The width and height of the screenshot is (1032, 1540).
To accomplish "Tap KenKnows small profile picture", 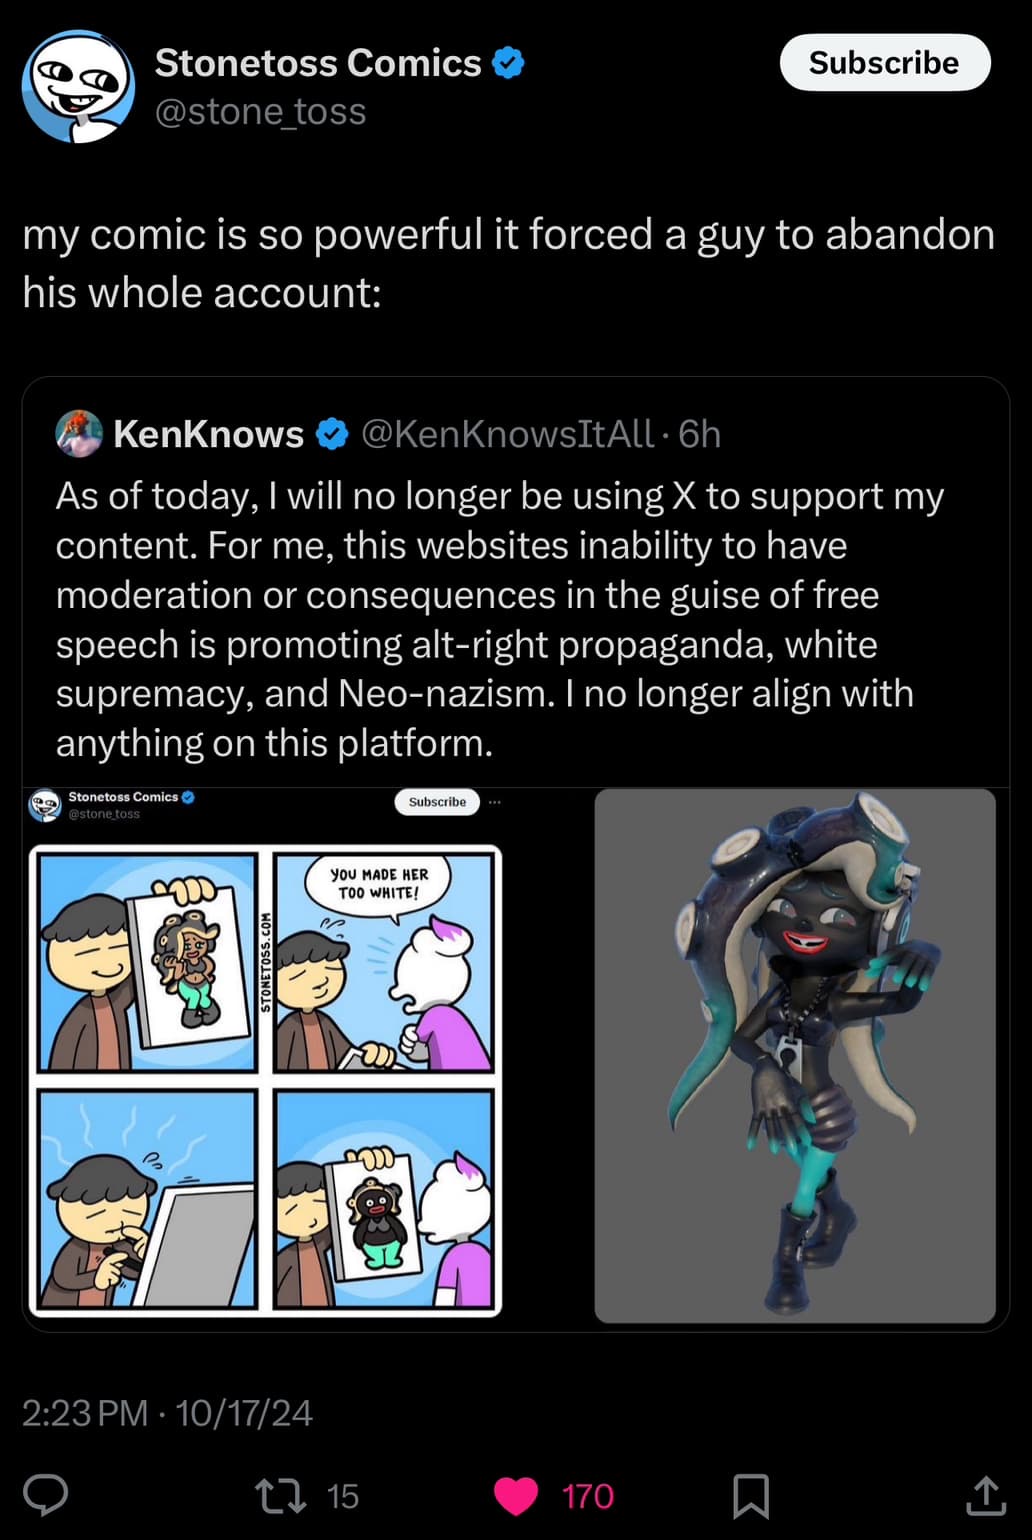I will click(x=79, y=434).
